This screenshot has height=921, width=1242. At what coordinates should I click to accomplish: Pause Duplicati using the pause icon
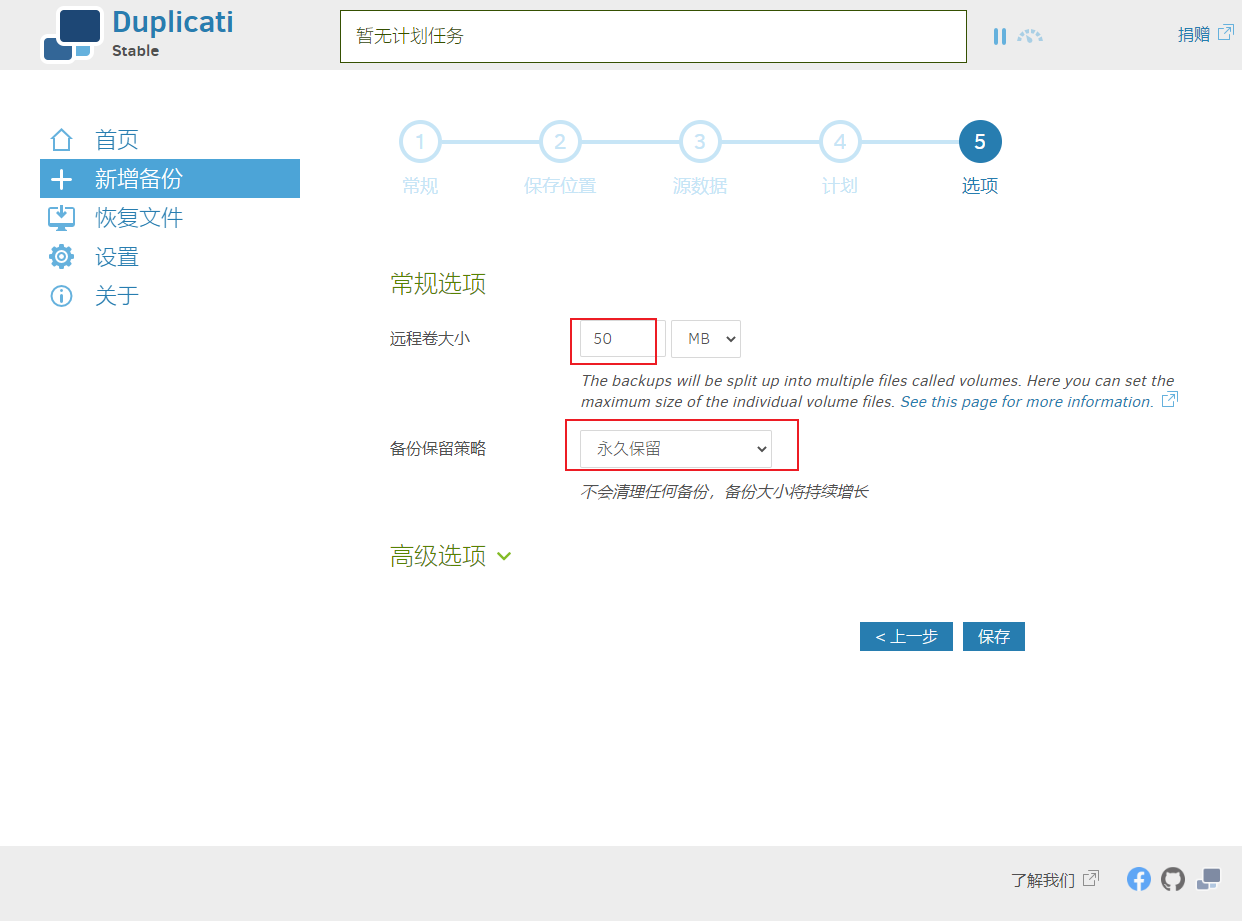tap(1000, 36)
